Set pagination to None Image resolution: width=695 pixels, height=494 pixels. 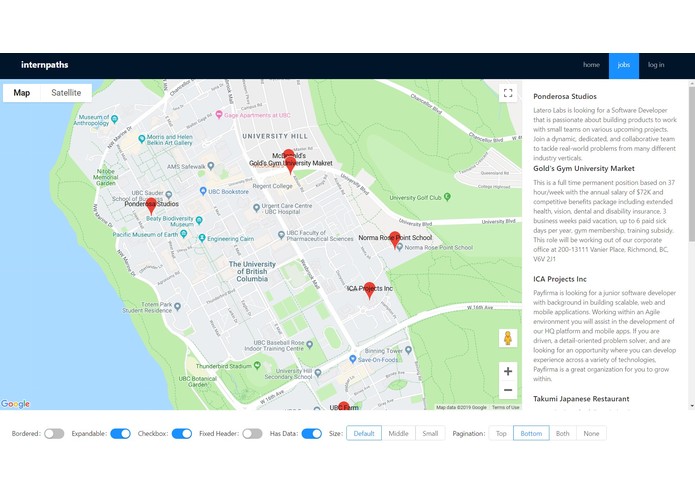tap(591, 433)
